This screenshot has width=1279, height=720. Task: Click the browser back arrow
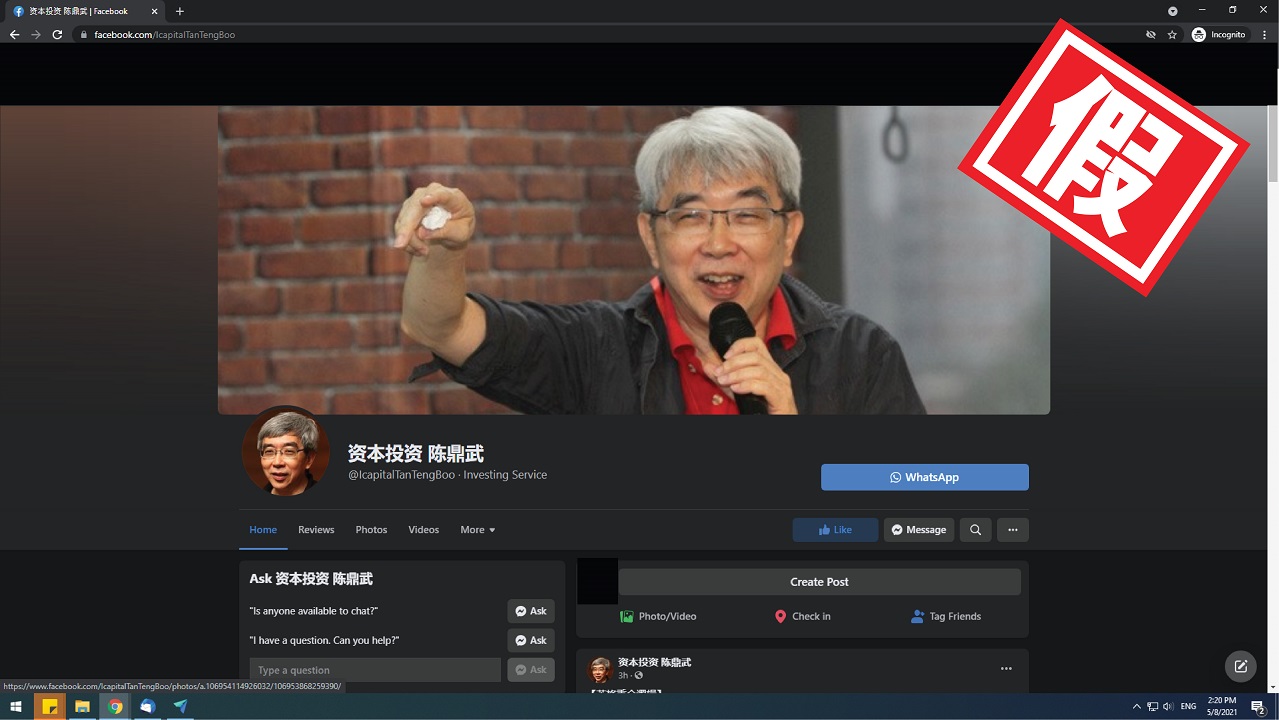click(x=14, y=34)
